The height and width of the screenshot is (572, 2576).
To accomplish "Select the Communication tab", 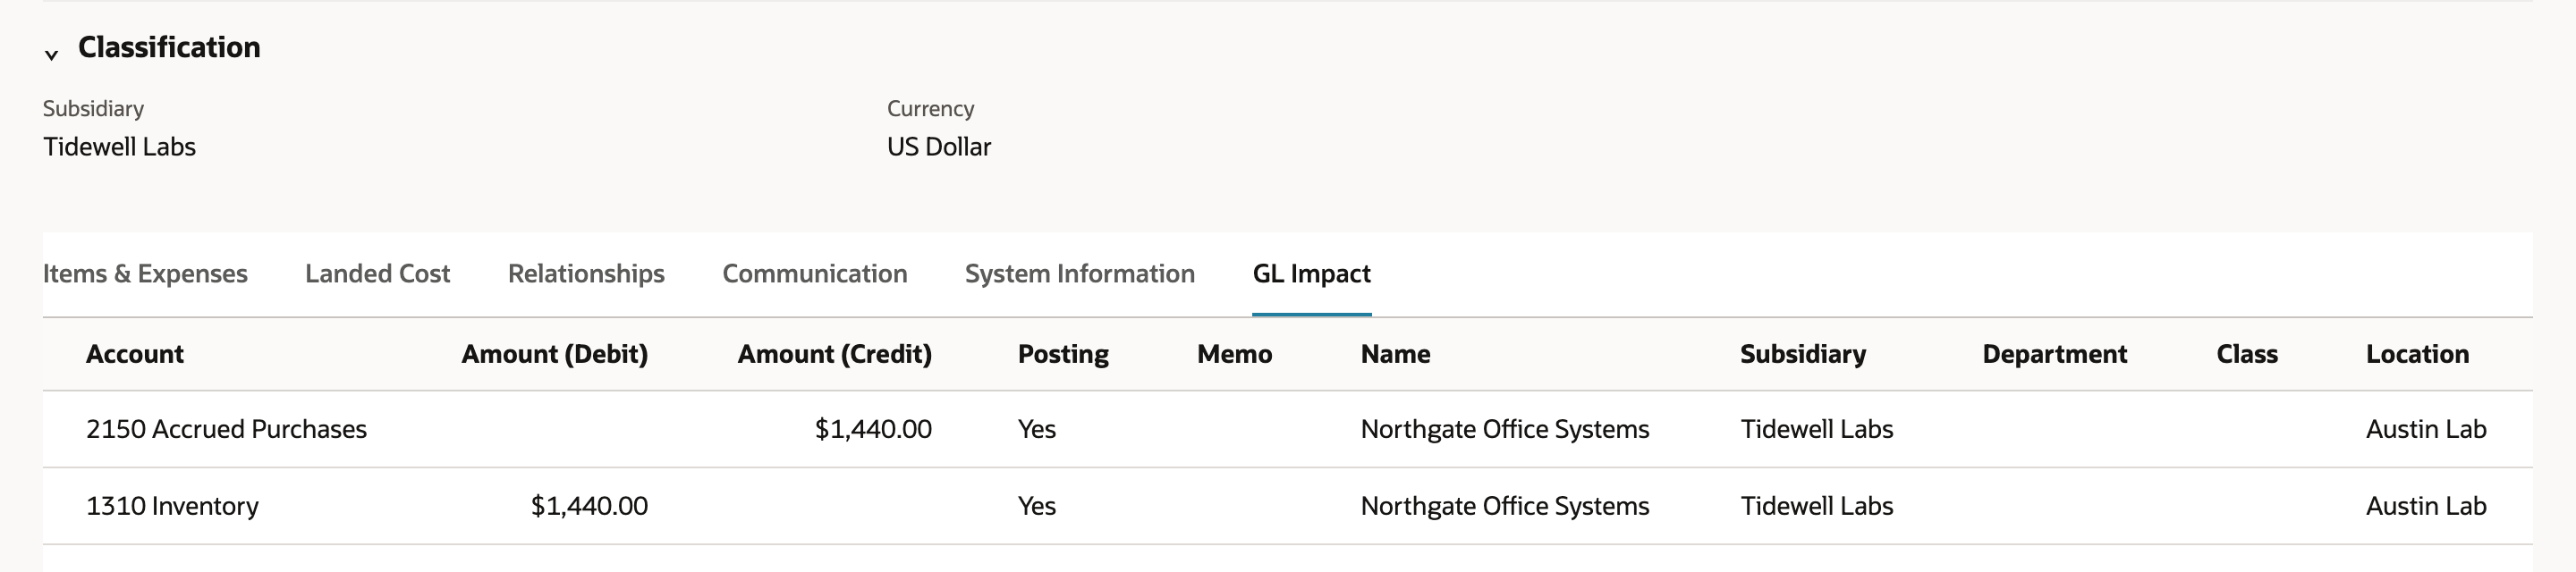I will click(x=815, y=274).
